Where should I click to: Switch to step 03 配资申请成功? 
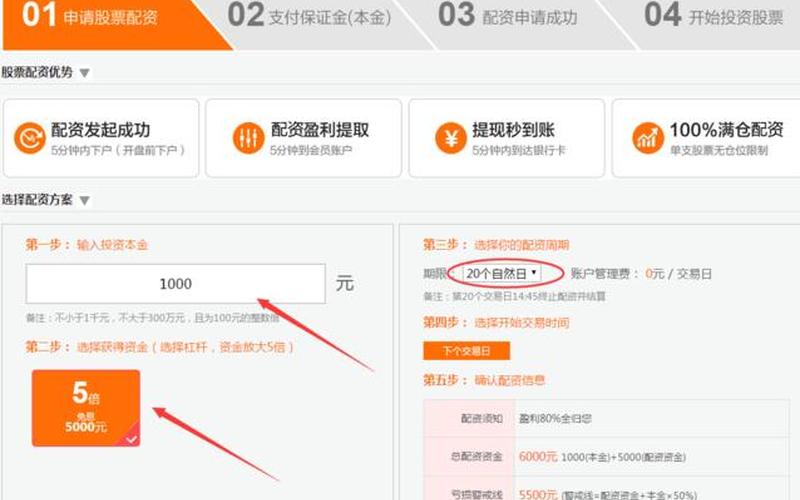pyautogui.click(x=508, y=16)
